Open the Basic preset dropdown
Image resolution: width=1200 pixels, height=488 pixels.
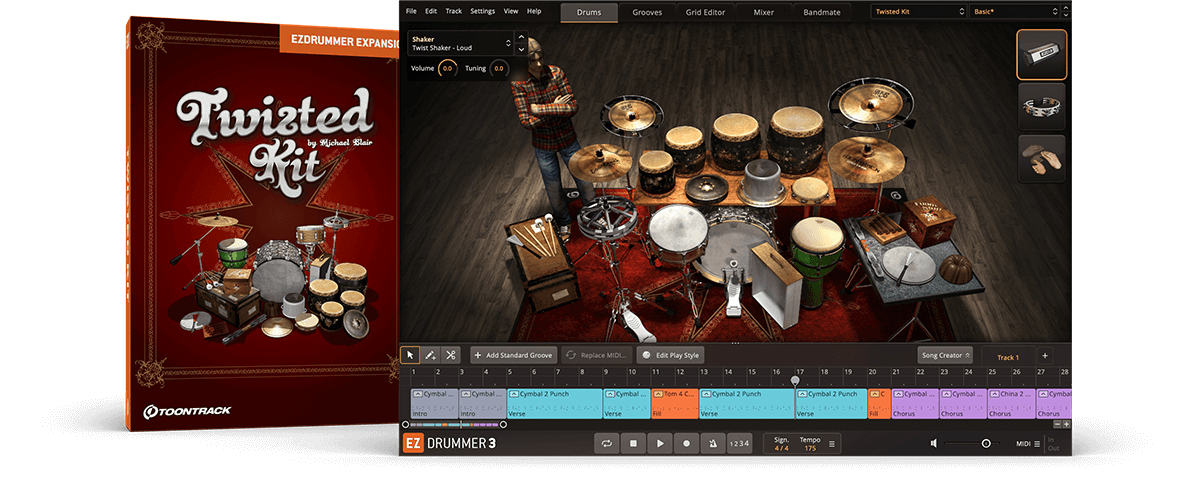coord(1014,12)
